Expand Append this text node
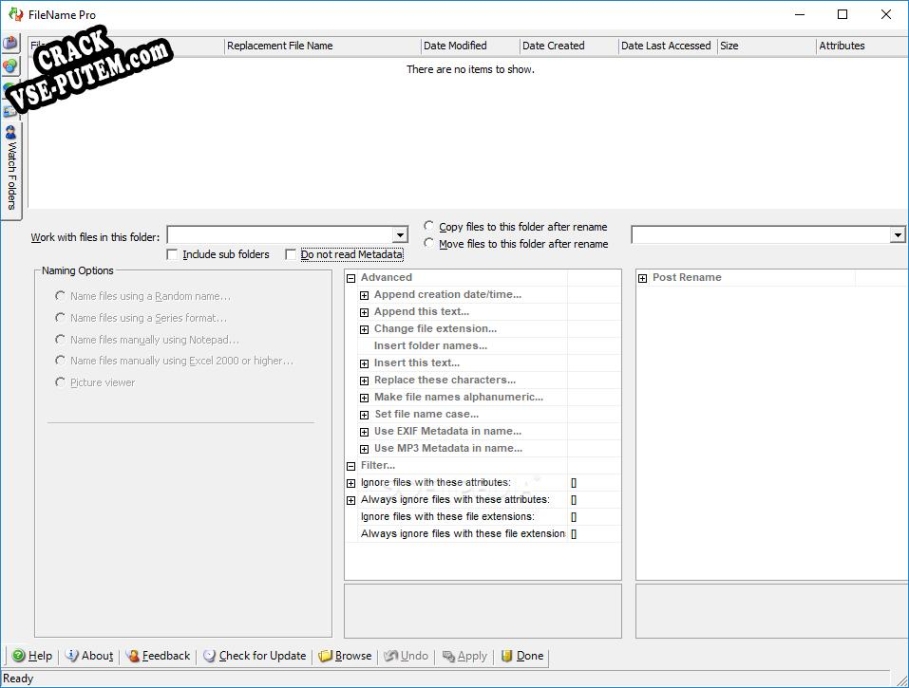This screenshot has height=688, width=909. (364, 312)
